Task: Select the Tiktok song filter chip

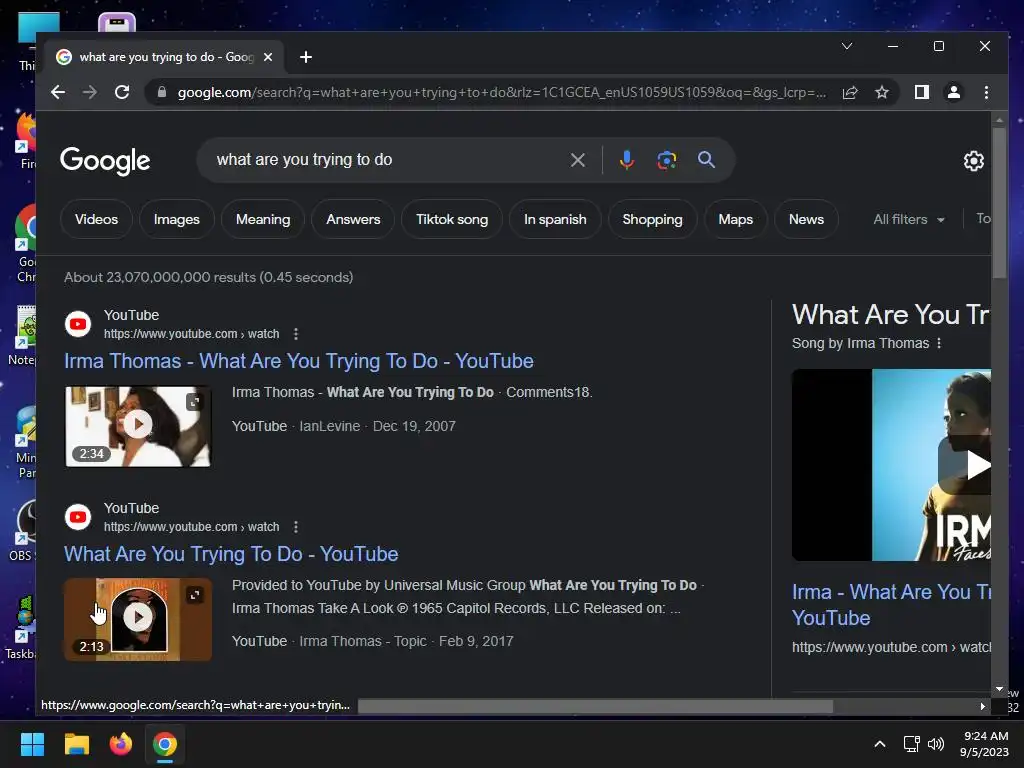Action: point(452,219)
